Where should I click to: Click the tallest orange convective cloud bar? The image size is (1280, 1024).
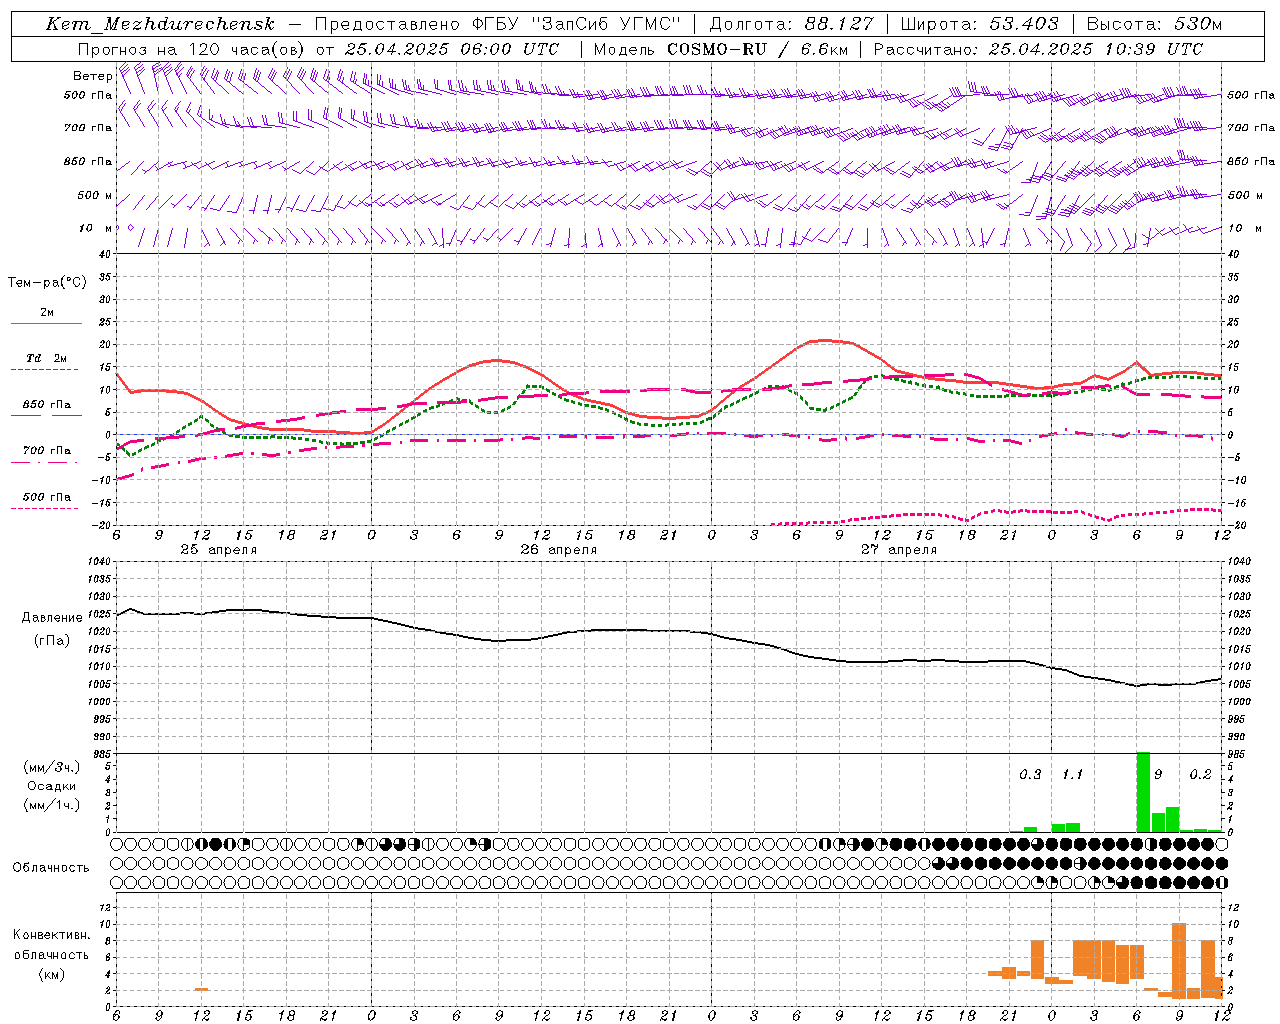(1179, 960)
